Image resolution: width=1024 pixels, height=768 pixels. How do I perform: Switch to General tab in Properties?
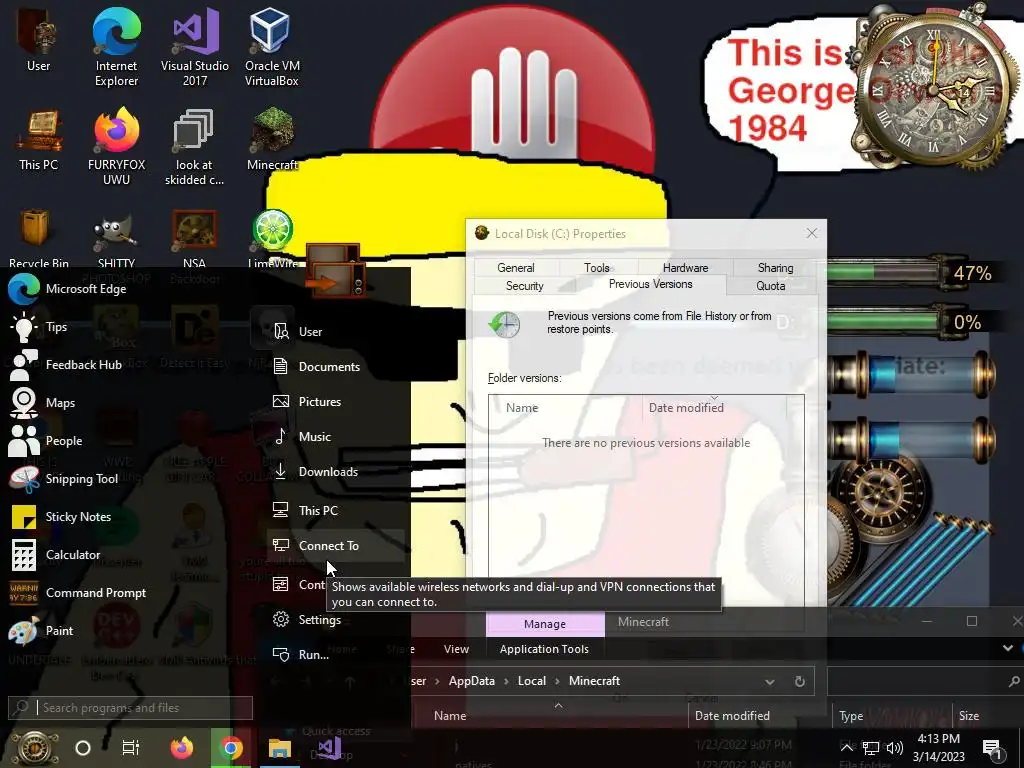point(516,268)
